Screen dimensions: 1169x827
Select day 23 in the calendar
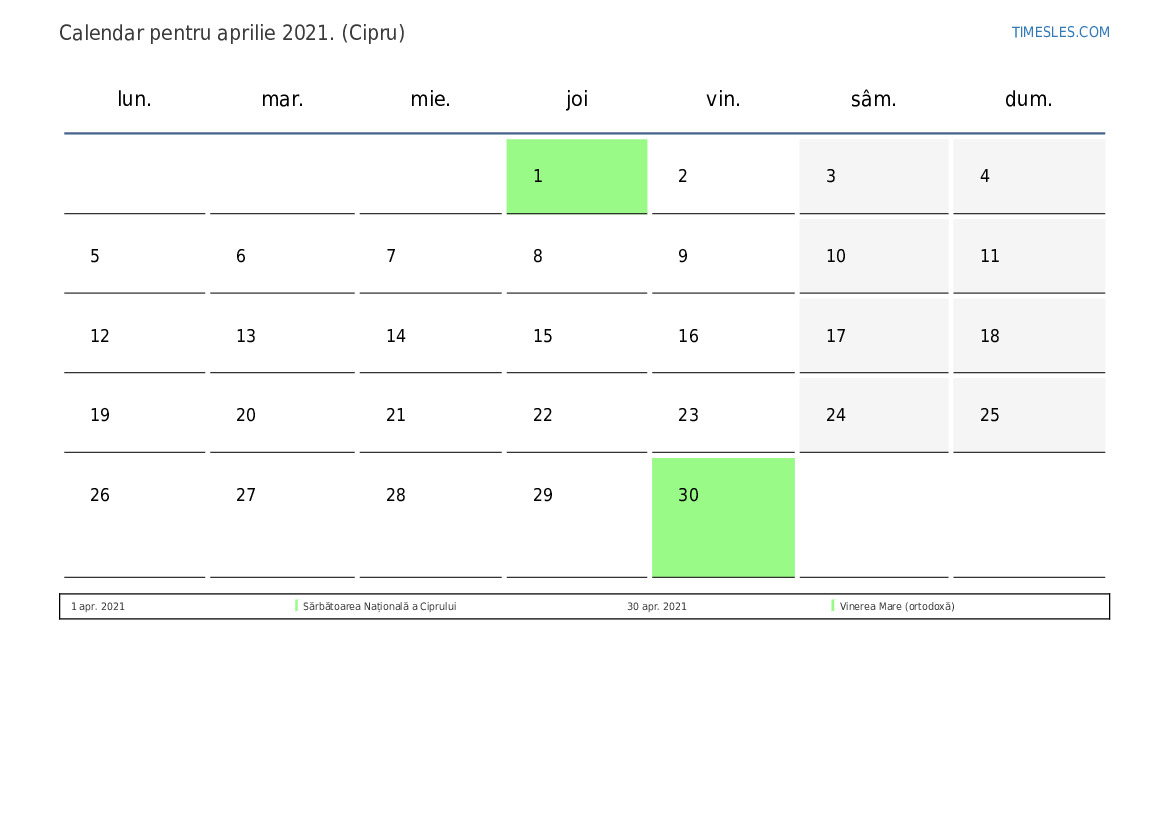[723, 415]
